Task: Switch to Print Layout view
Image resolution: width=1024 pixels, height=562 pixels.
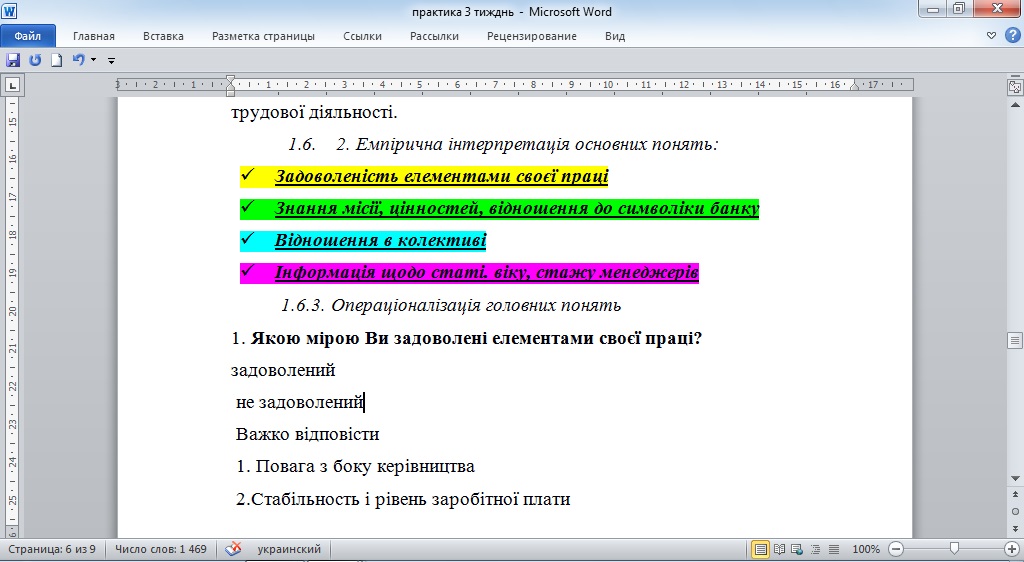Action: click(x=761, y=549)
